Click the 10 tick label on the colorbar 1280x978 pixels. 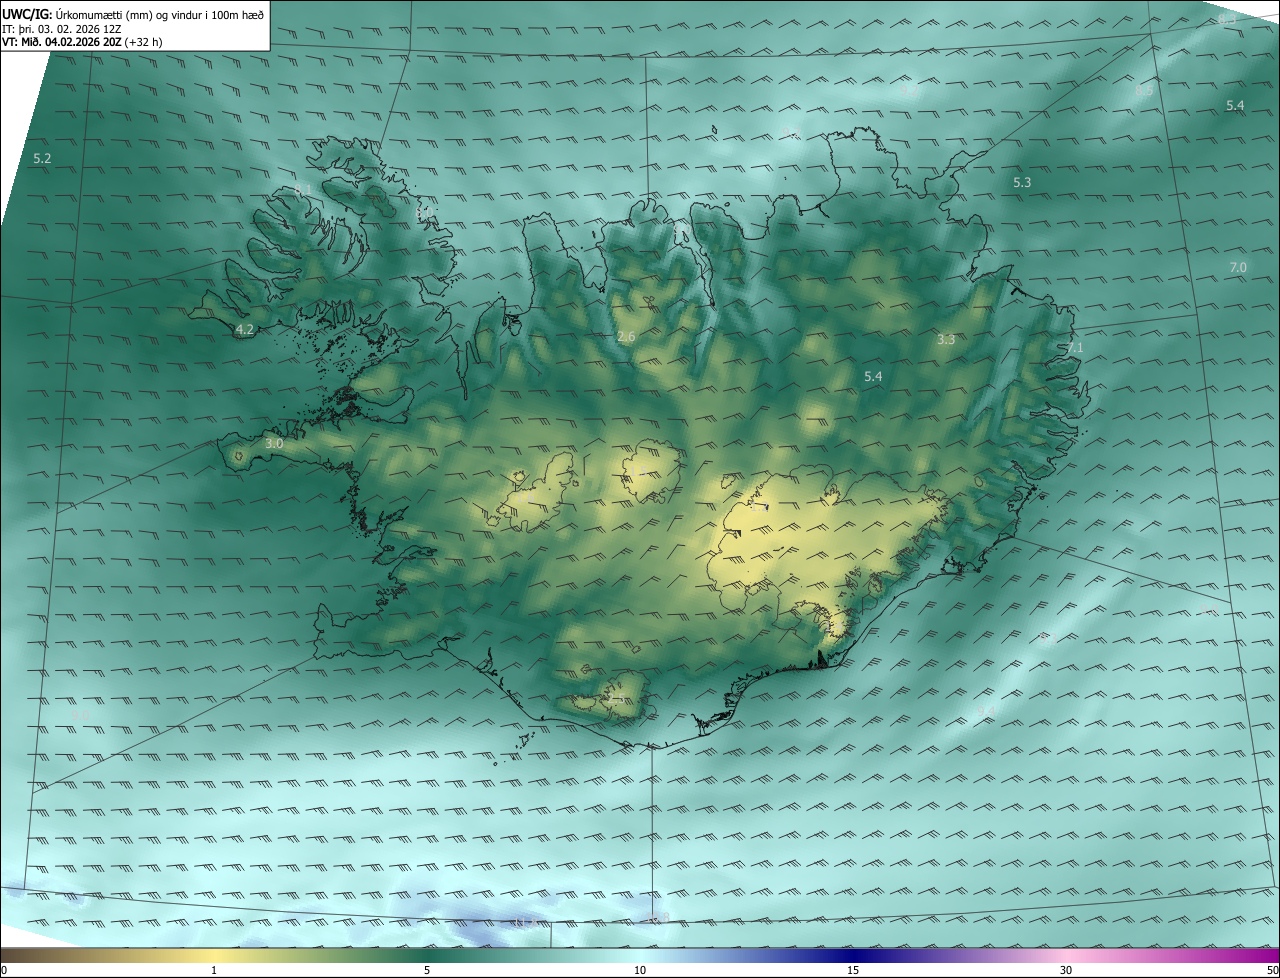click(640, 970)
